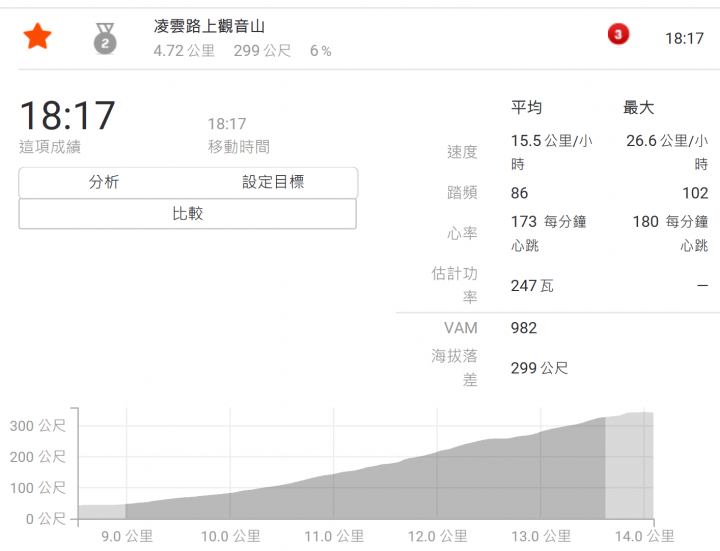Click max cadence value 102
This screenshot has height=551, width=720.
695,193
